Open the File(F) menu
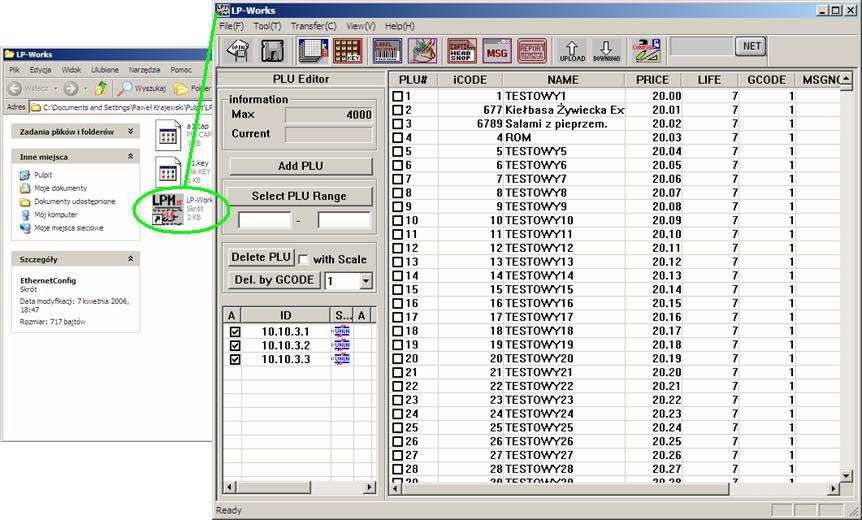This screenshot has height=520, width=862. pyautogui.click(x=231, y=26)
